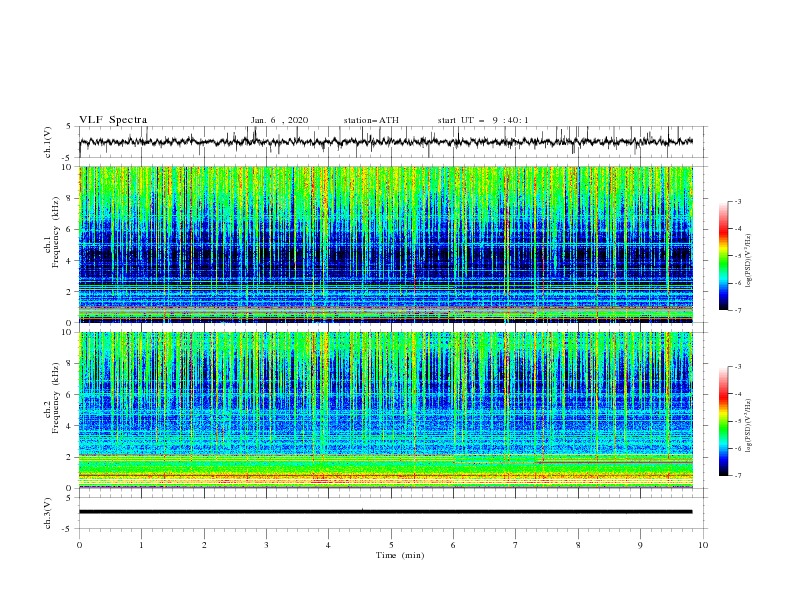Click the ch.1 spectrogram image
The image size is (792, 612).
pos(385,244)
